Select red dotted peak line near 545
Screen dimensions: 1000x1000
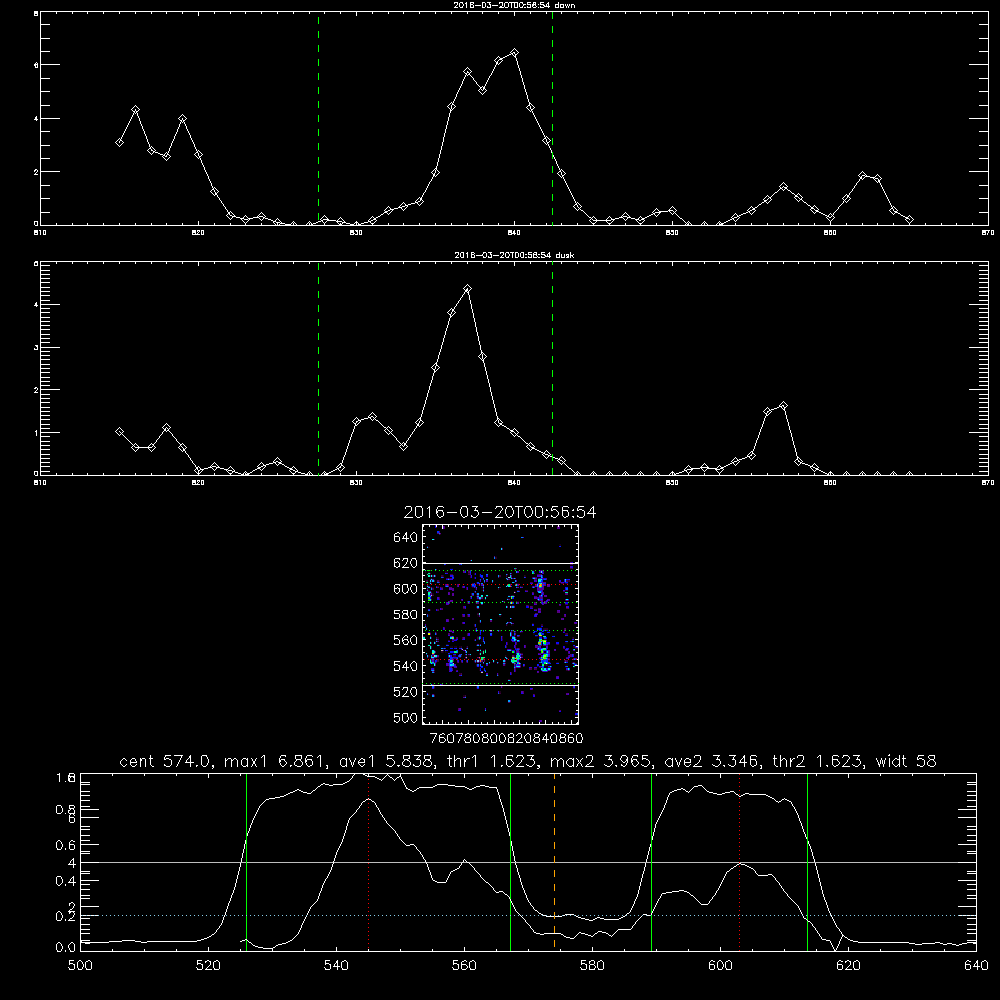369,862
